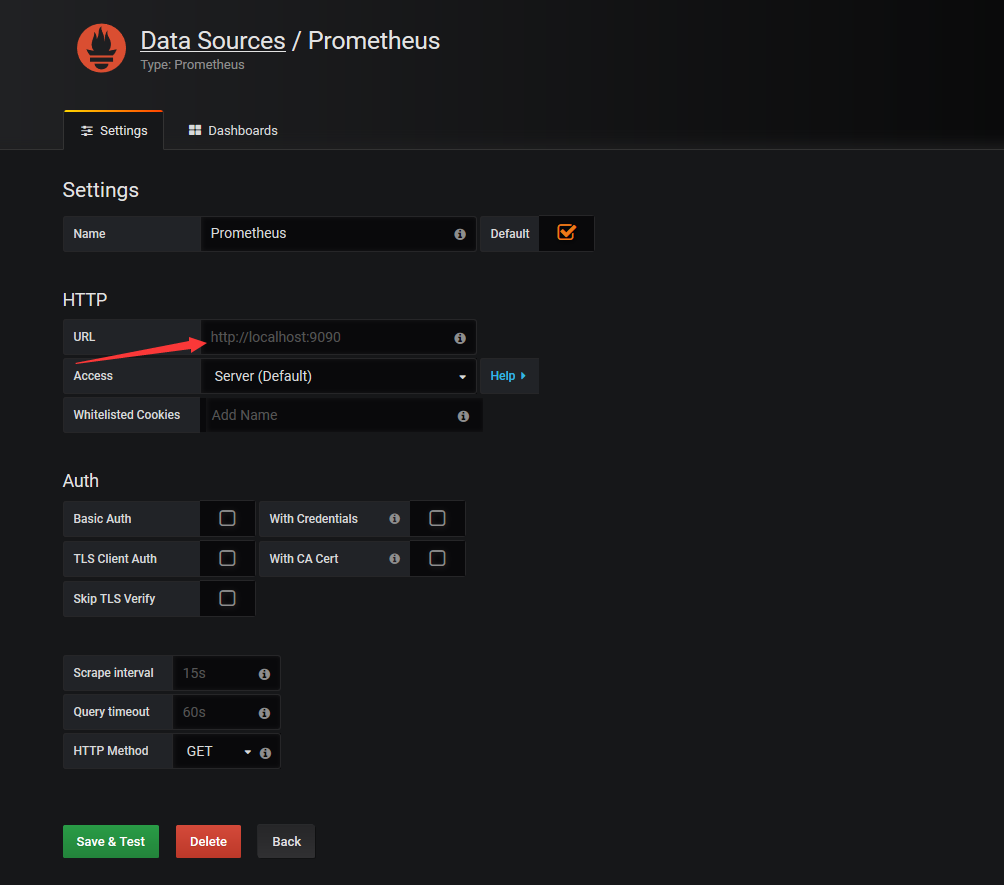
Task: Click the URL input field
Action: [x=338, y=337]
